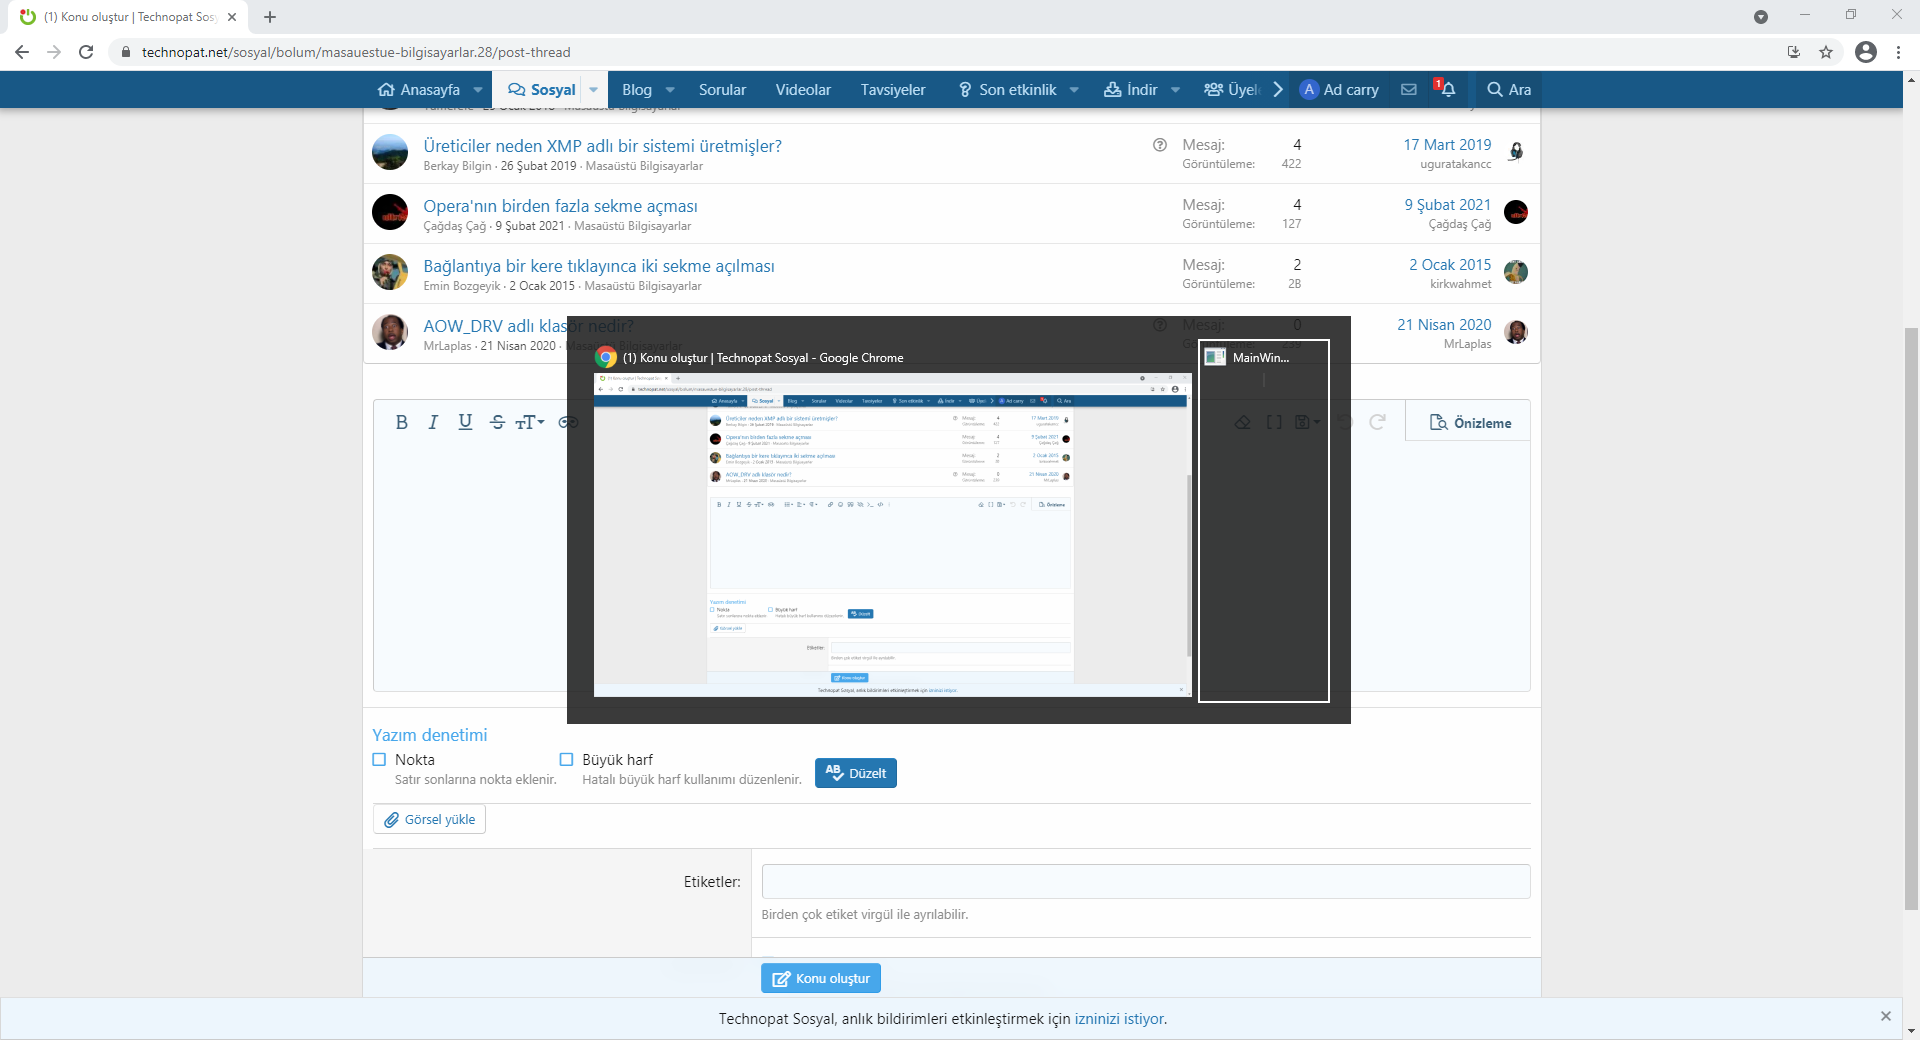
Task: Select the MainWin window in task switcher
Action: pyautogui.click(x=1264, y=521)
